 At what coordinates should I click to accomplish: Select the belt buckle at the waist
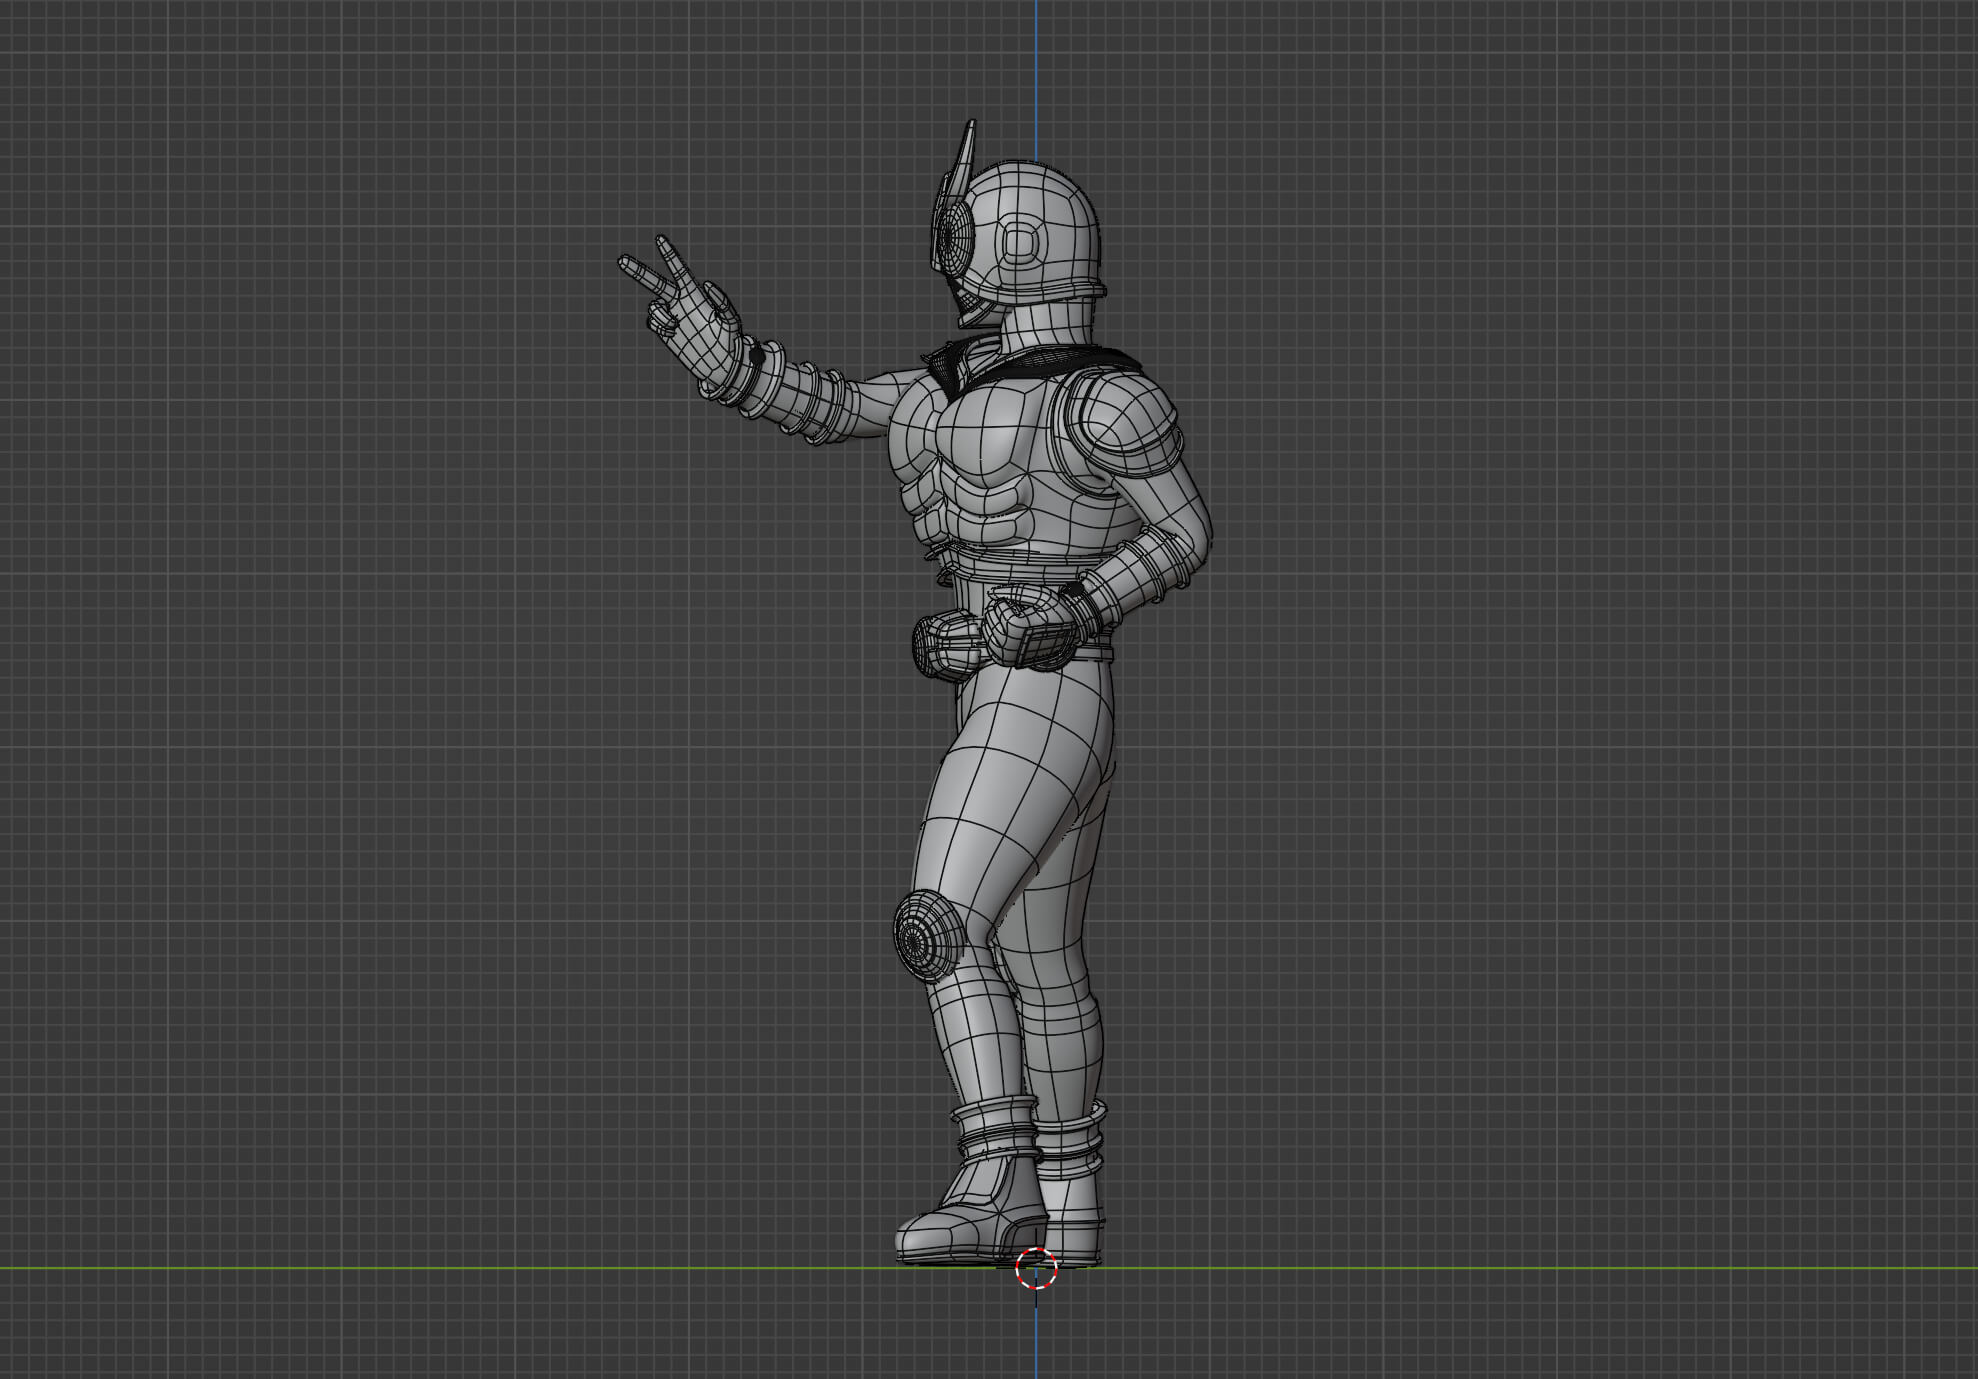coord(946,645)
